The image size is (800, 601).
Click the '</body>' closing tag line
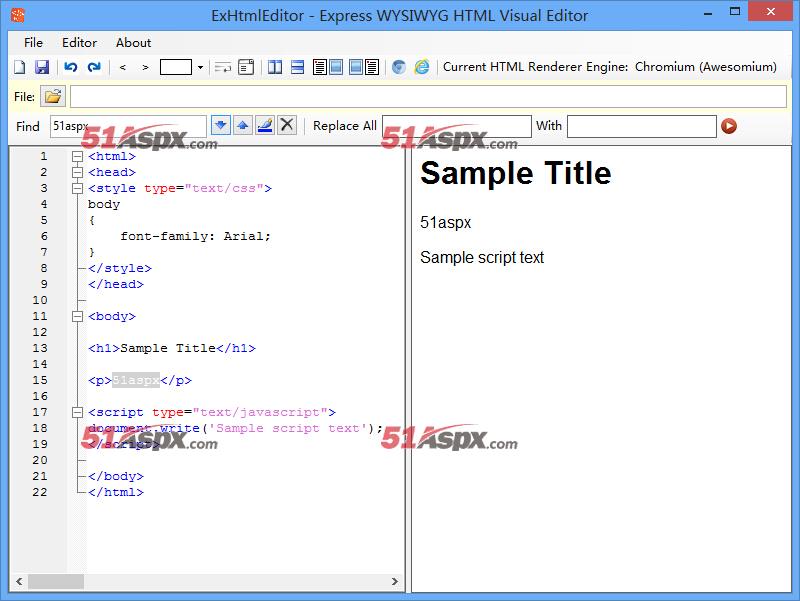pyautogui.click(x=116, y=476)
